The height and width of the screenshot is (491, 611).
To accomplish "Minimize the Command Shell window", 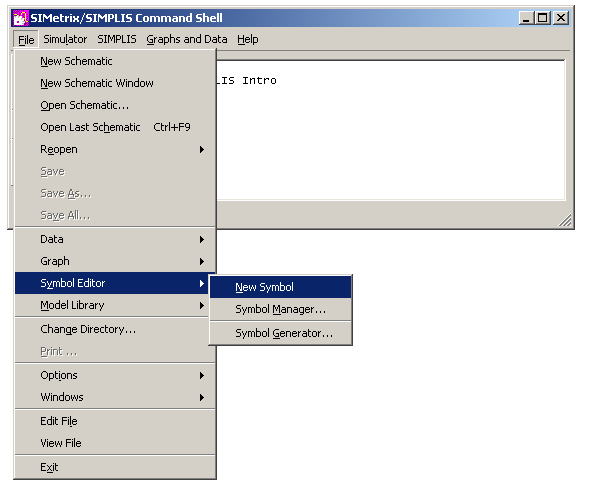I will pos(526,18).
